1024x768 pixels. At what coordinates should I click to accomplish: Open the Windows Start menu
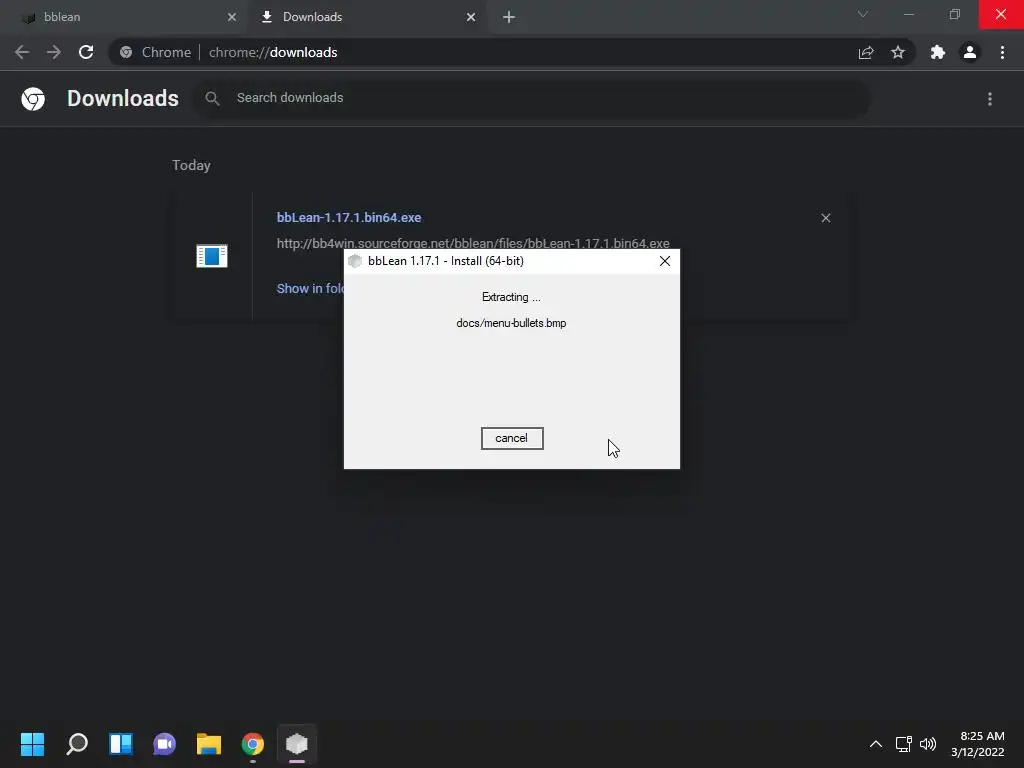[x=33, y=744]
